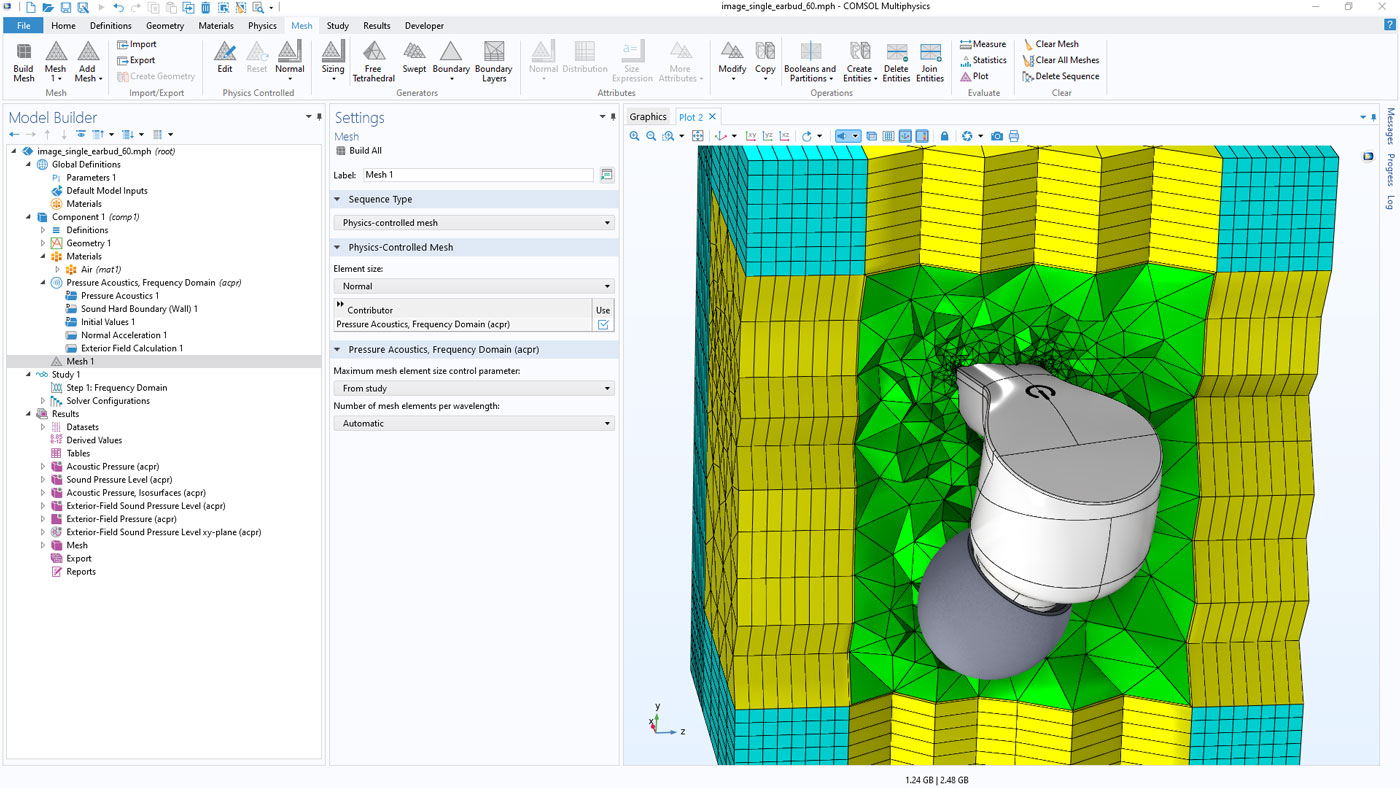This screenshot has width=1400, height=788.
Task: Click Clear All Meshes
Action: 1060,60
